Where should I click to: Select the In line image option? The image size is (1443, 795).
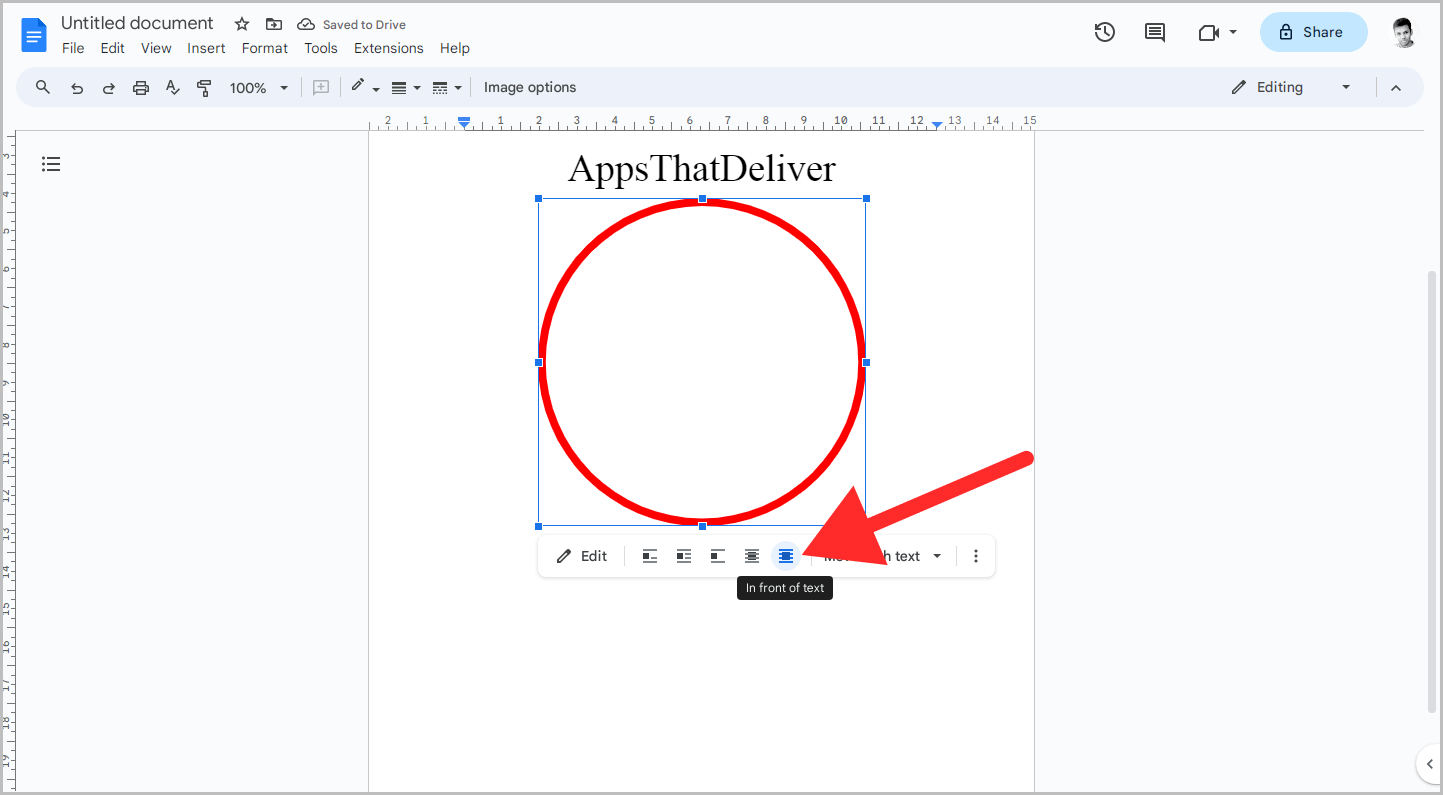pos(650,556)
